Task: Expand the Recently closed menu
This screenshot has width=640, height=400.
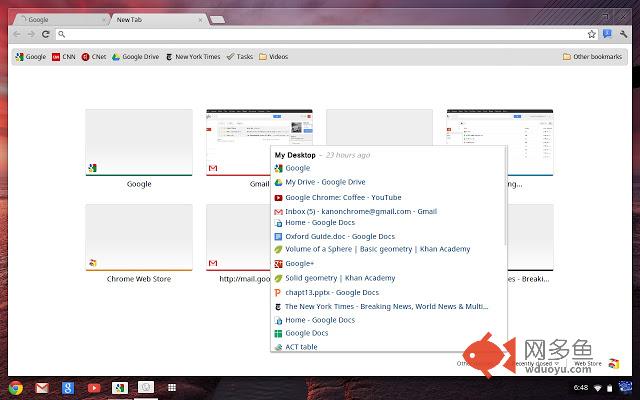Action: [x=536, y=363]
